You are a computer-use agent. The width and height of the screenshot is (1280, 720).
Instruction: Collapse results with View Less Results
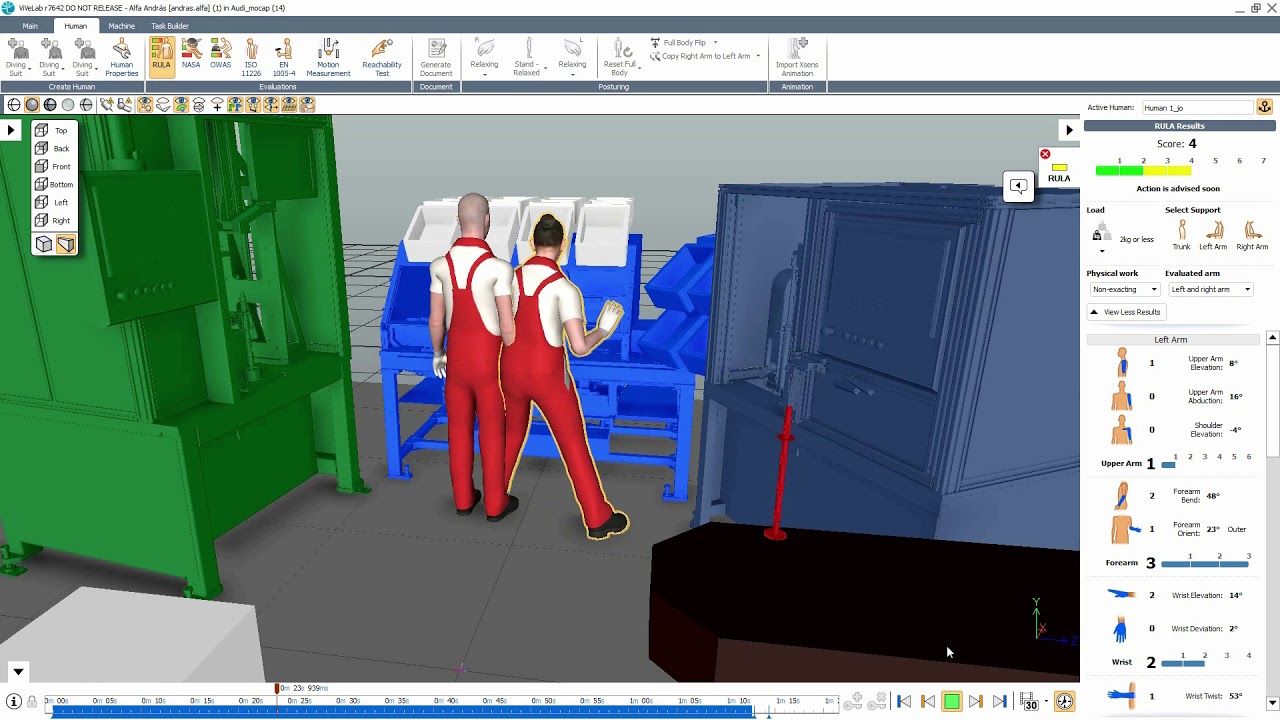click(1125, 312)
